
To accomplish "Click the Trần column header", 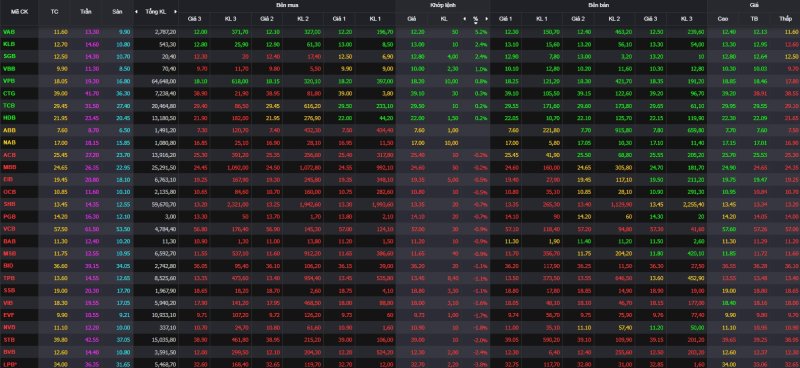I will [x=85, y=11].
